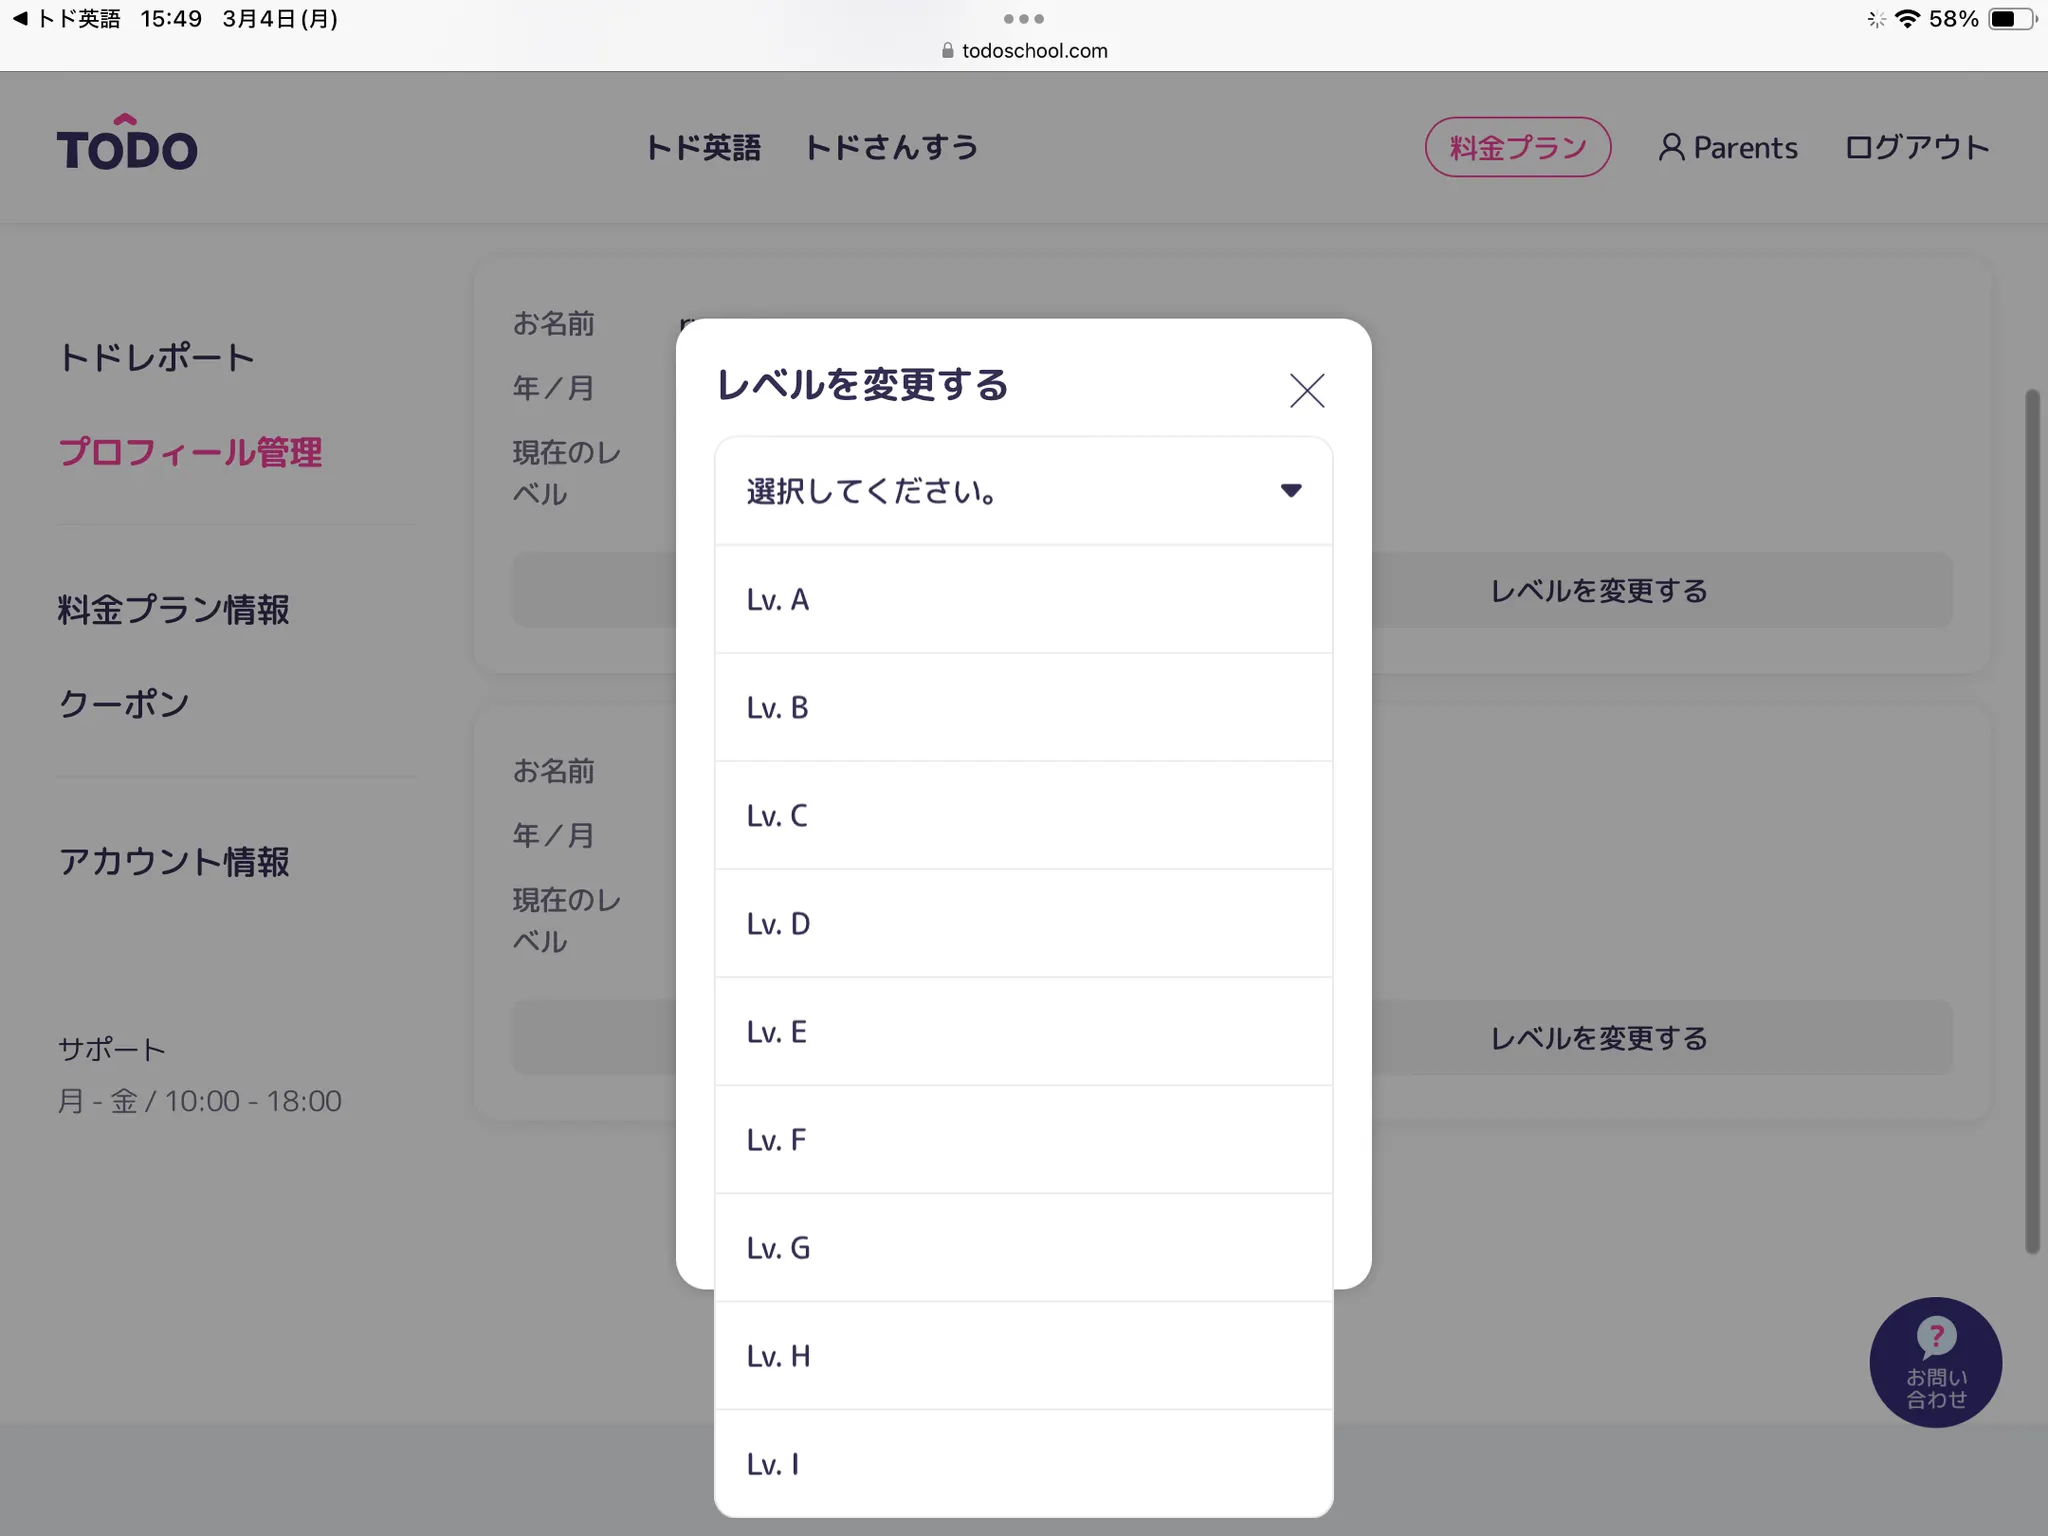Open クーポン in the sidebar

(124, 704)
